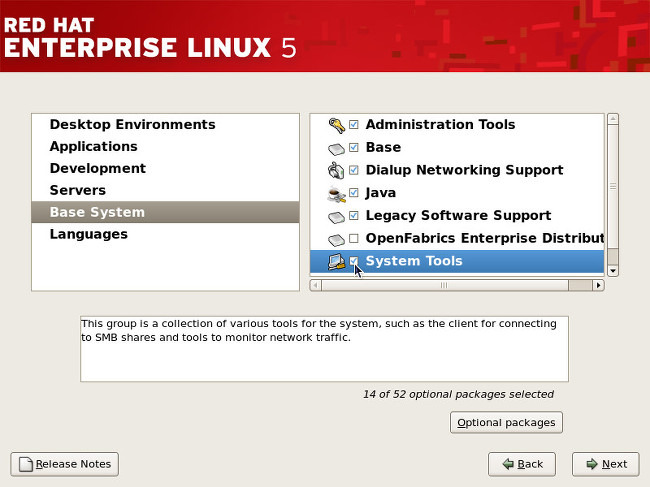Click the vertical scrollbar thumb
Screen dimensions: 650x487
click(613, 187)
